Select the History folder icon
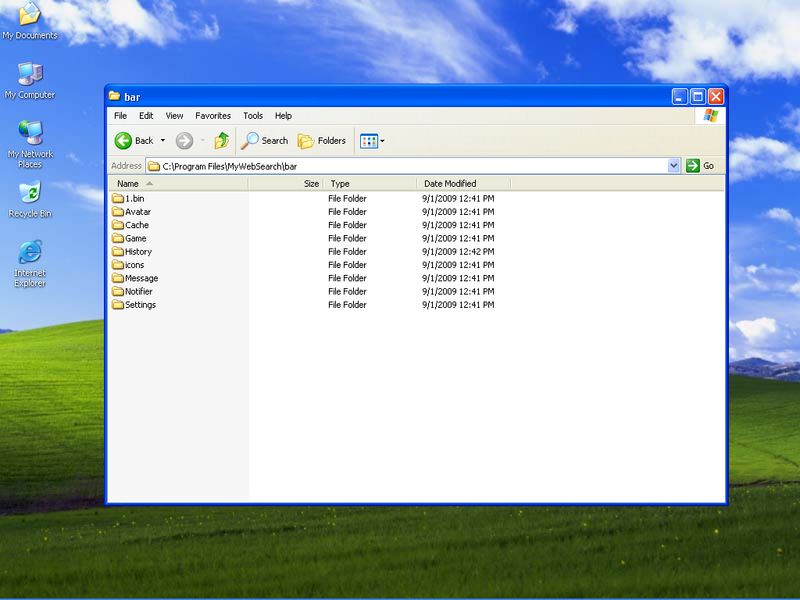This screenshot has width=800, height=600. point(118,252)
